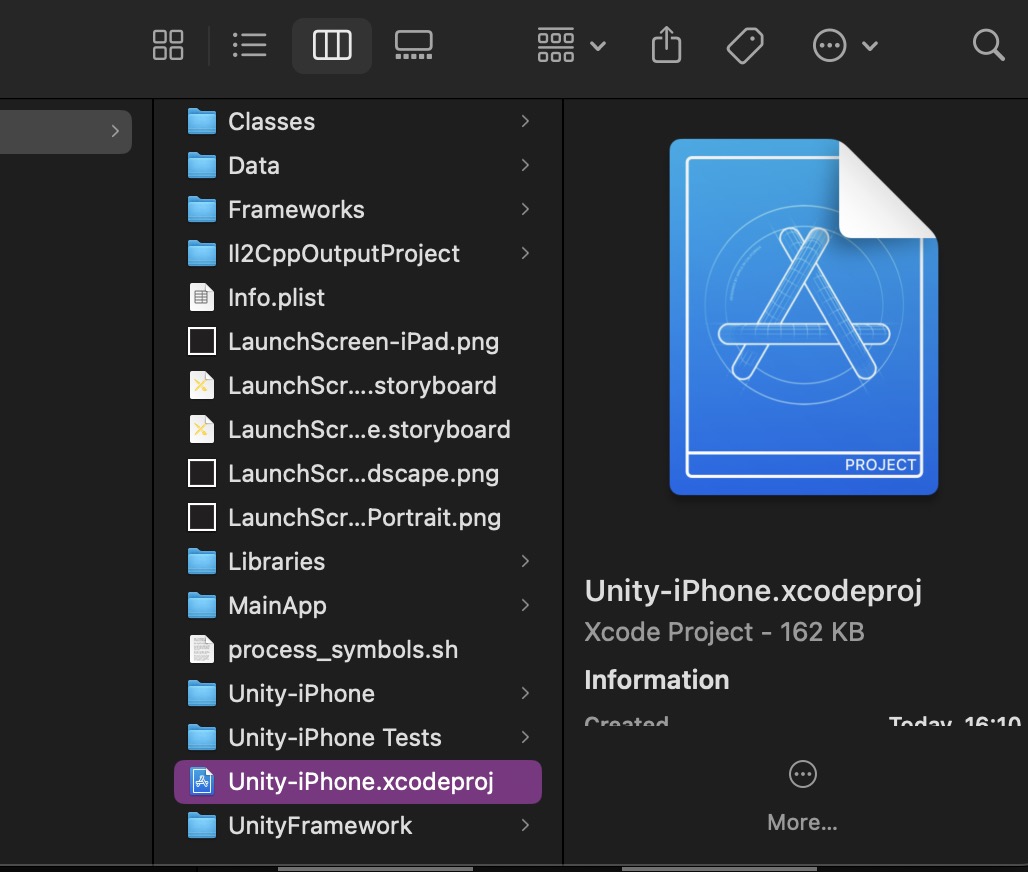Open the grouping options dropdown chevron
Image resolution: width=1028 pixels, height=872 pixels.
coord(598,47)
